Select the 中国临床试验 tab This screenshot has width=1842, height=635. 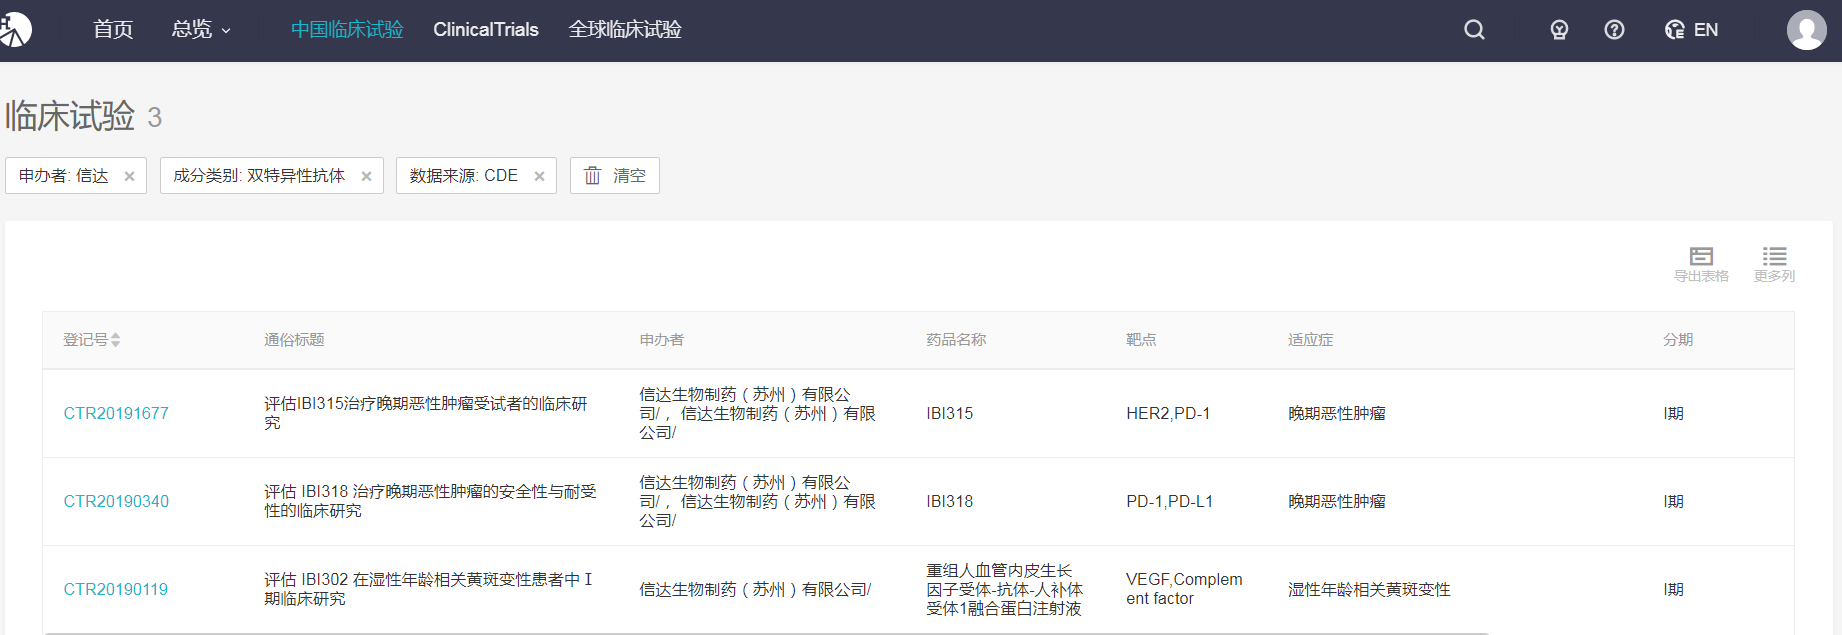coord(347,30)
